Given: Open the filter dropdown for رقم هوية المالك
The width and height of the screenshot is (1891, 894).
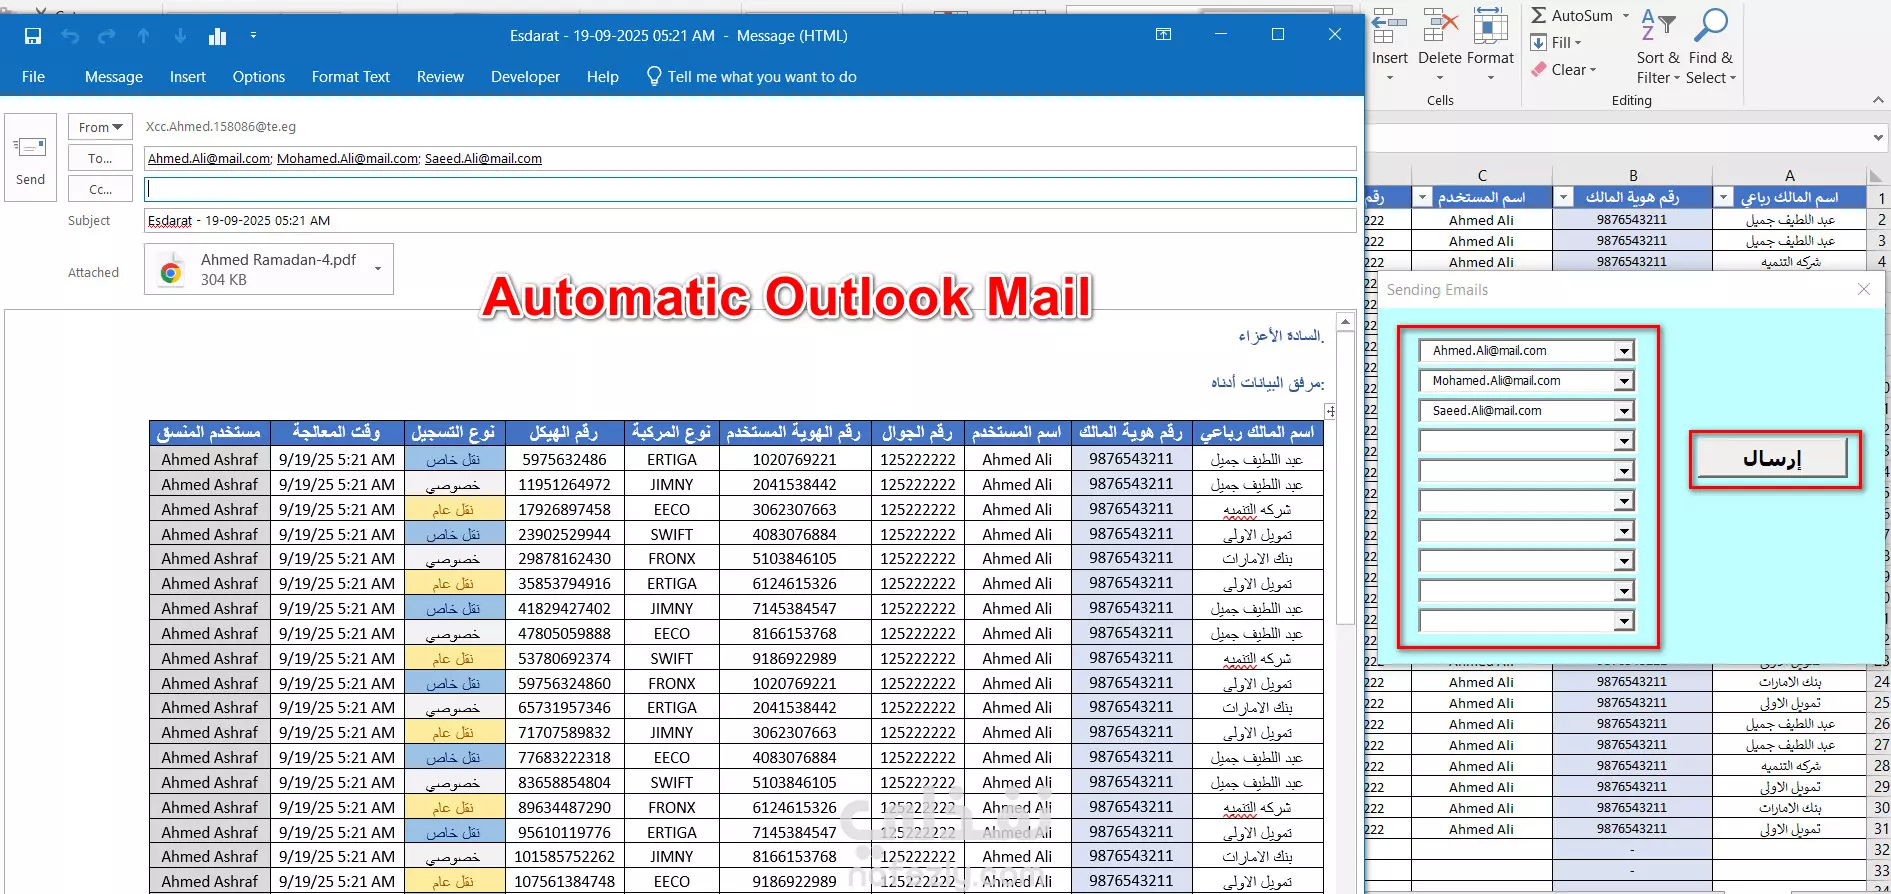Looking at the screenshot, I should [x=1563, y=197].
